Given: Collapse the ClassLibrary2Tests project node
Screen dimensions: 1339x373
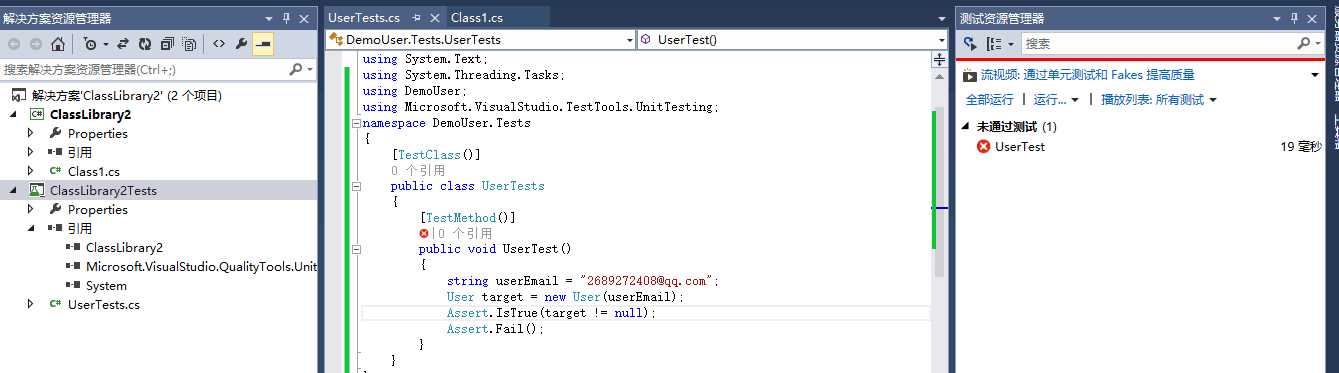Looking at the screenshot, I should (x=14, y=190).
